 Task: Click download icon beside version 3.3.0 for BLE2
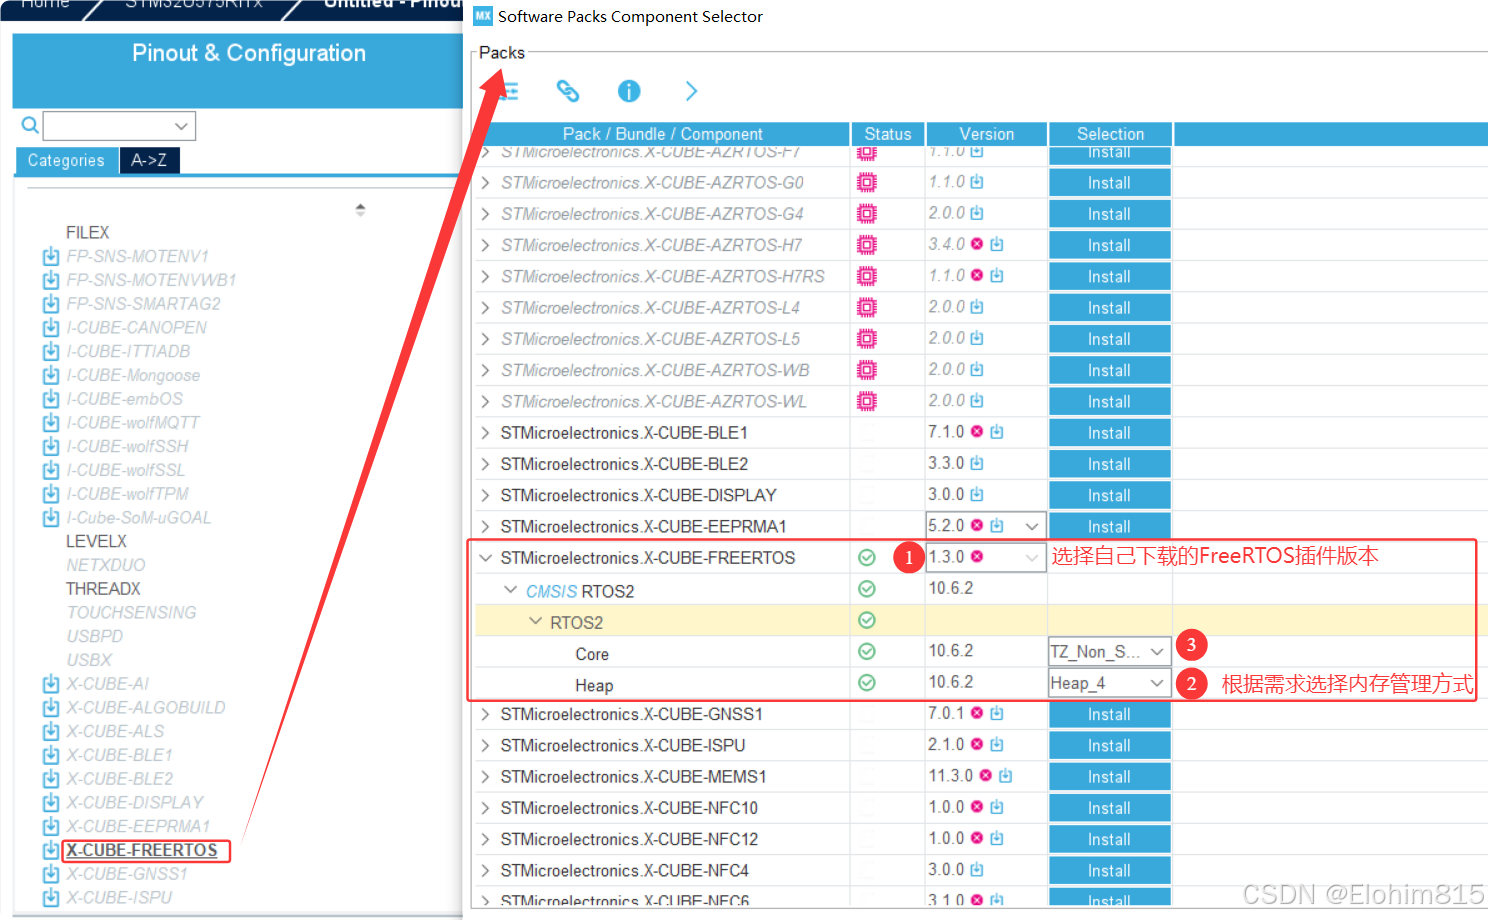[x=977, y=463]
